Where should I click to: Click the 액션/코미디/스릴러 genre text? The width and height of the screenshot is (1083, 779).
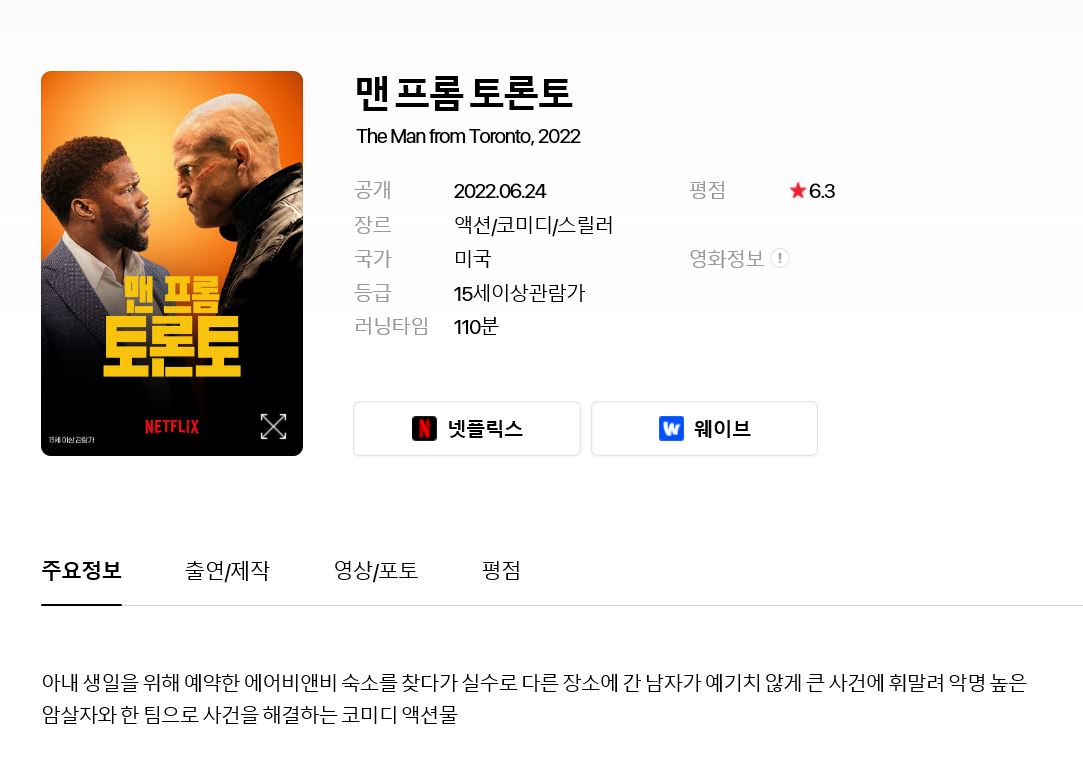tap(533, 225)
